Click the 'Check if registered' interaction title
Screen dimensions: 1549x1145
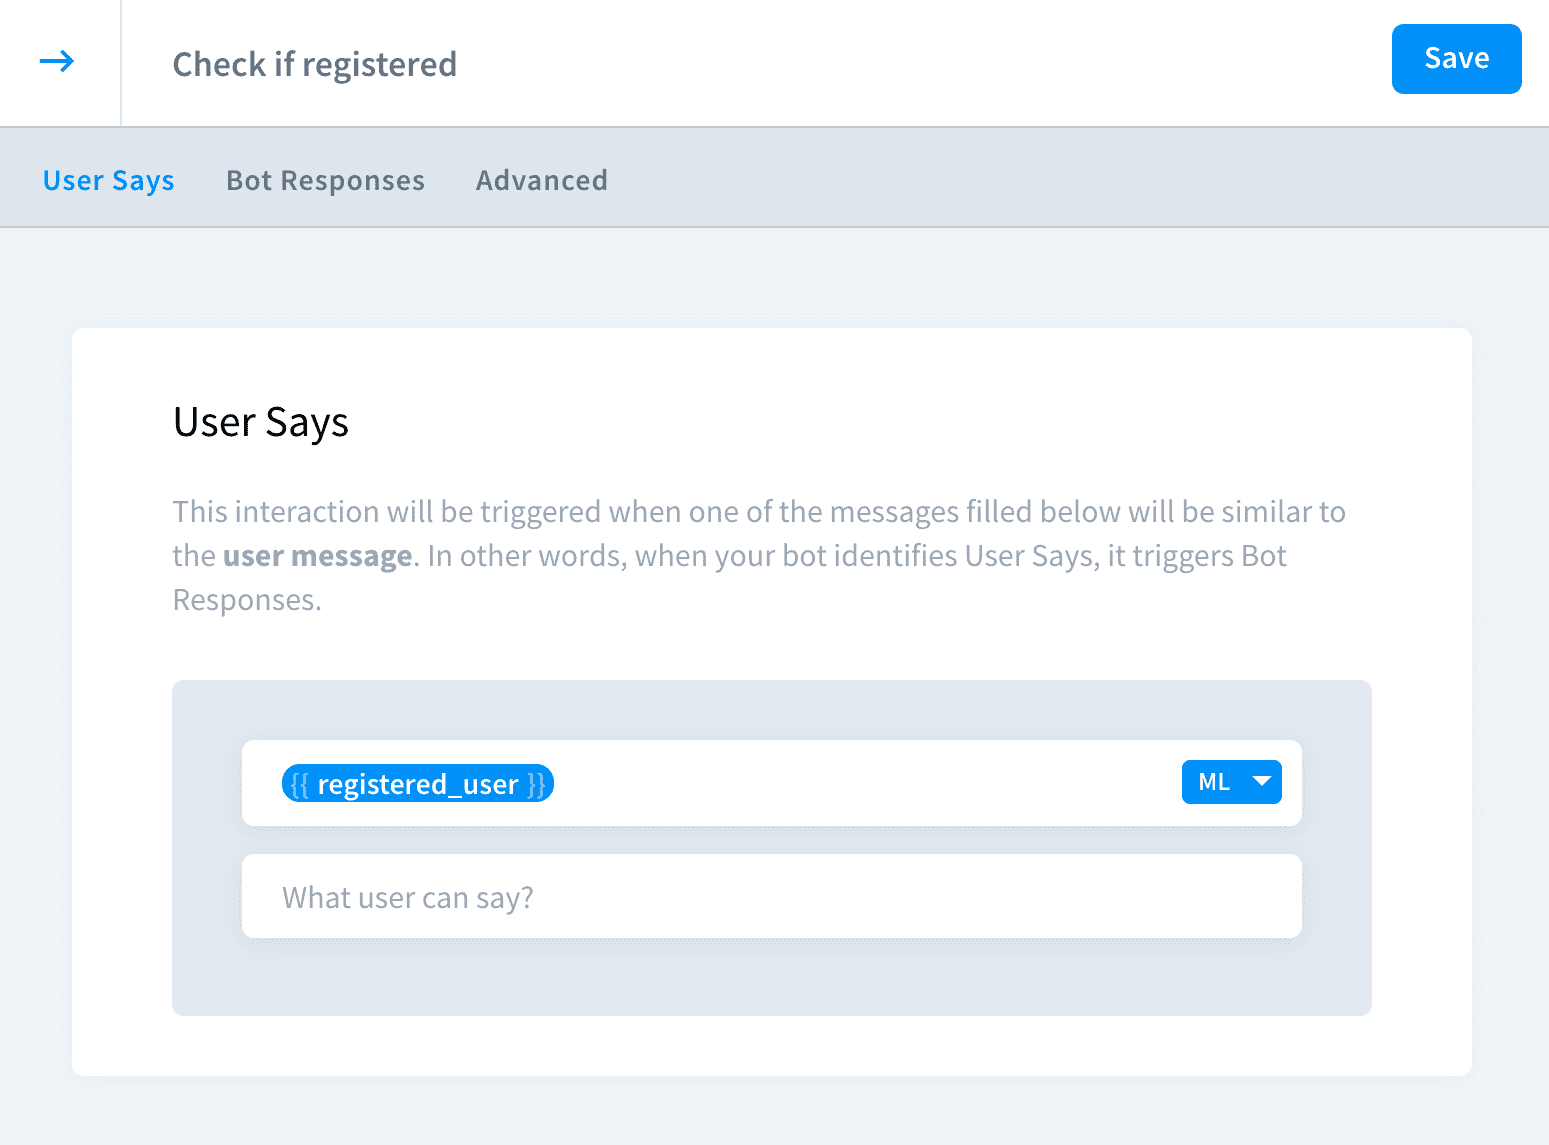314,65
